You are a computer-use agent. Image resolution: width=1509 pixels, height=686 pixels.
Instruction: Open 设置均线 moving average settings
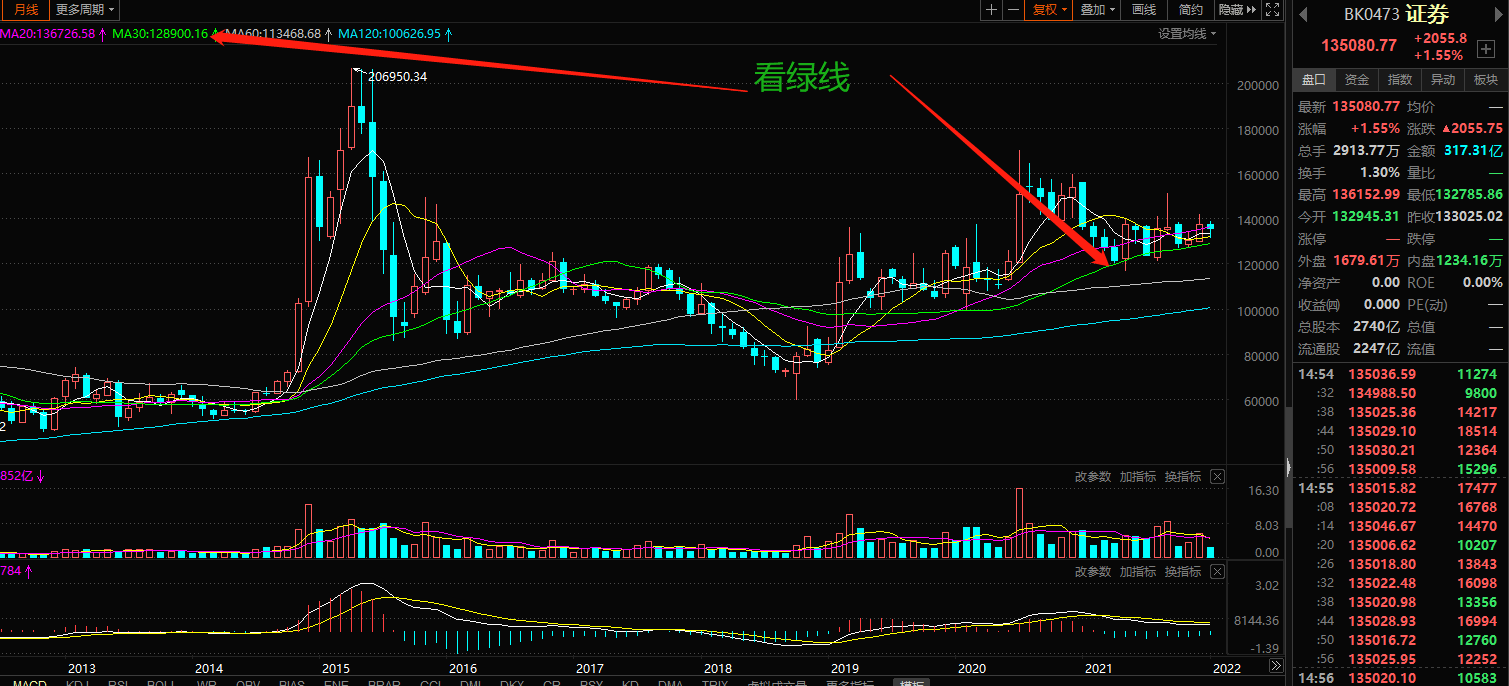point(1187,34)
